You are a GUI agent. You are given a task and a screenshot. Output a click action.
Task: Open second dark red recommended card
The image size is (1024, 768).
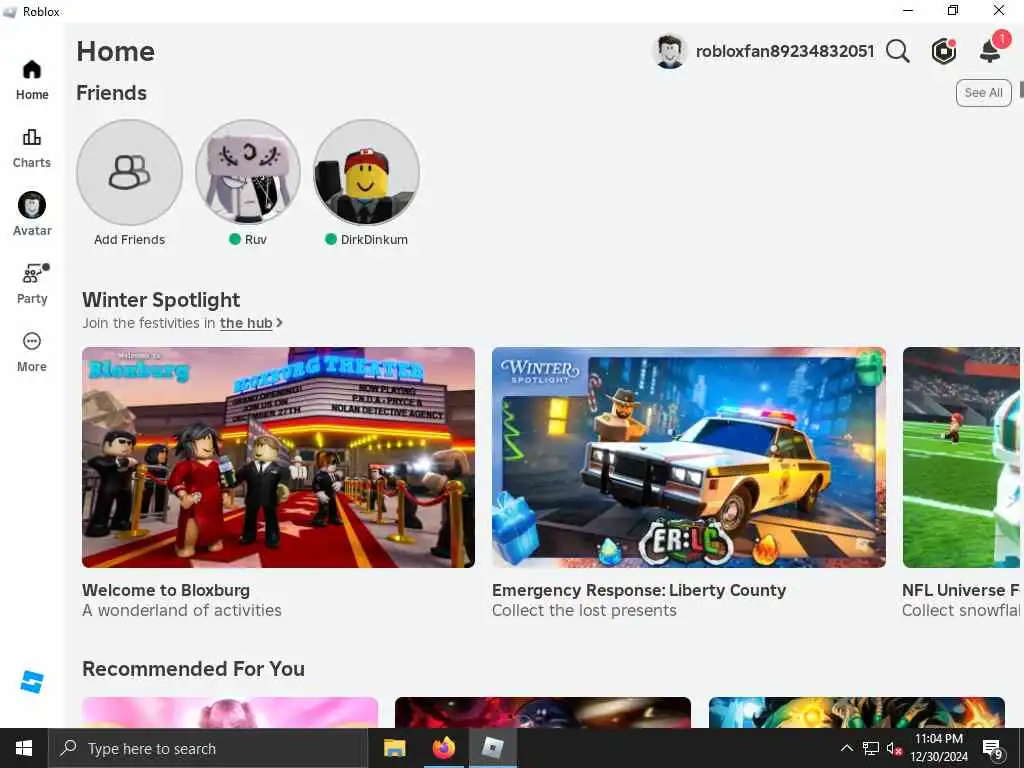[x=543, y=712]
